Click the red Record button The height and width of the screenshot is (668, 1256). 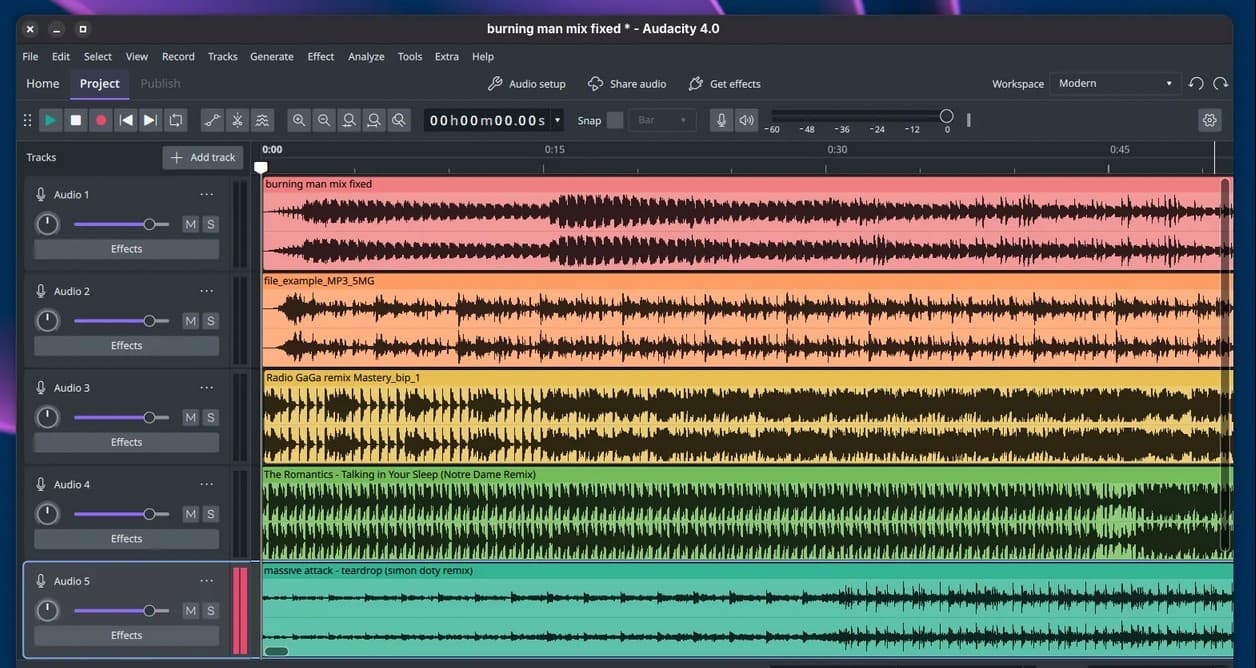100,120
